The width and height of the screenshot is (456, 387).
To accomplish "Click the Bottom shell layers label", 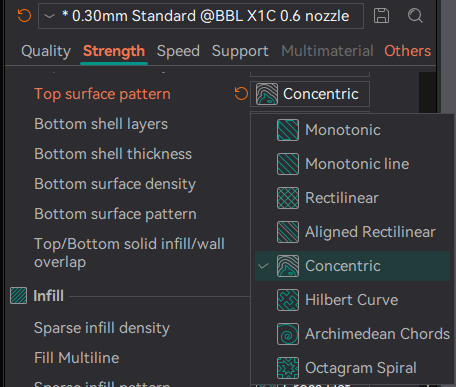I will [101, 124].
